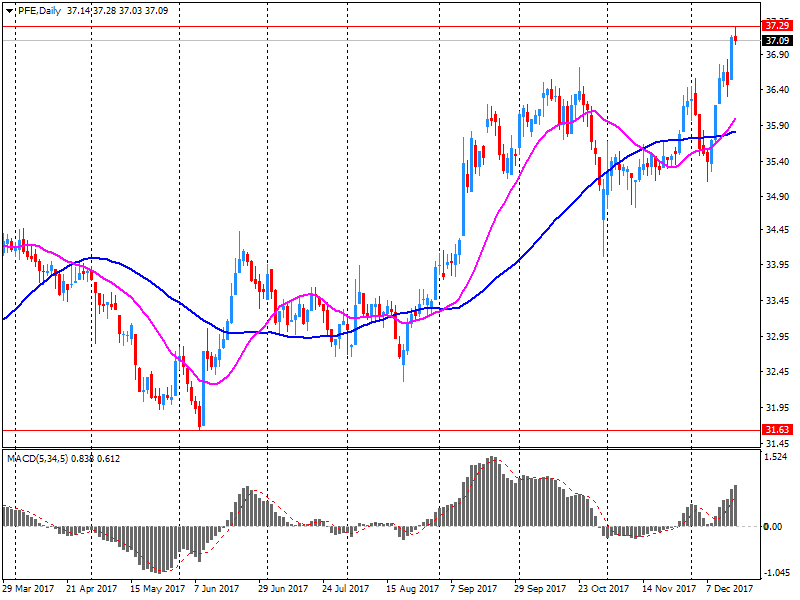The image size is (800, 600).
Task: Select the upper red horizontal line at 37.29
Action: tap(381, 26)
